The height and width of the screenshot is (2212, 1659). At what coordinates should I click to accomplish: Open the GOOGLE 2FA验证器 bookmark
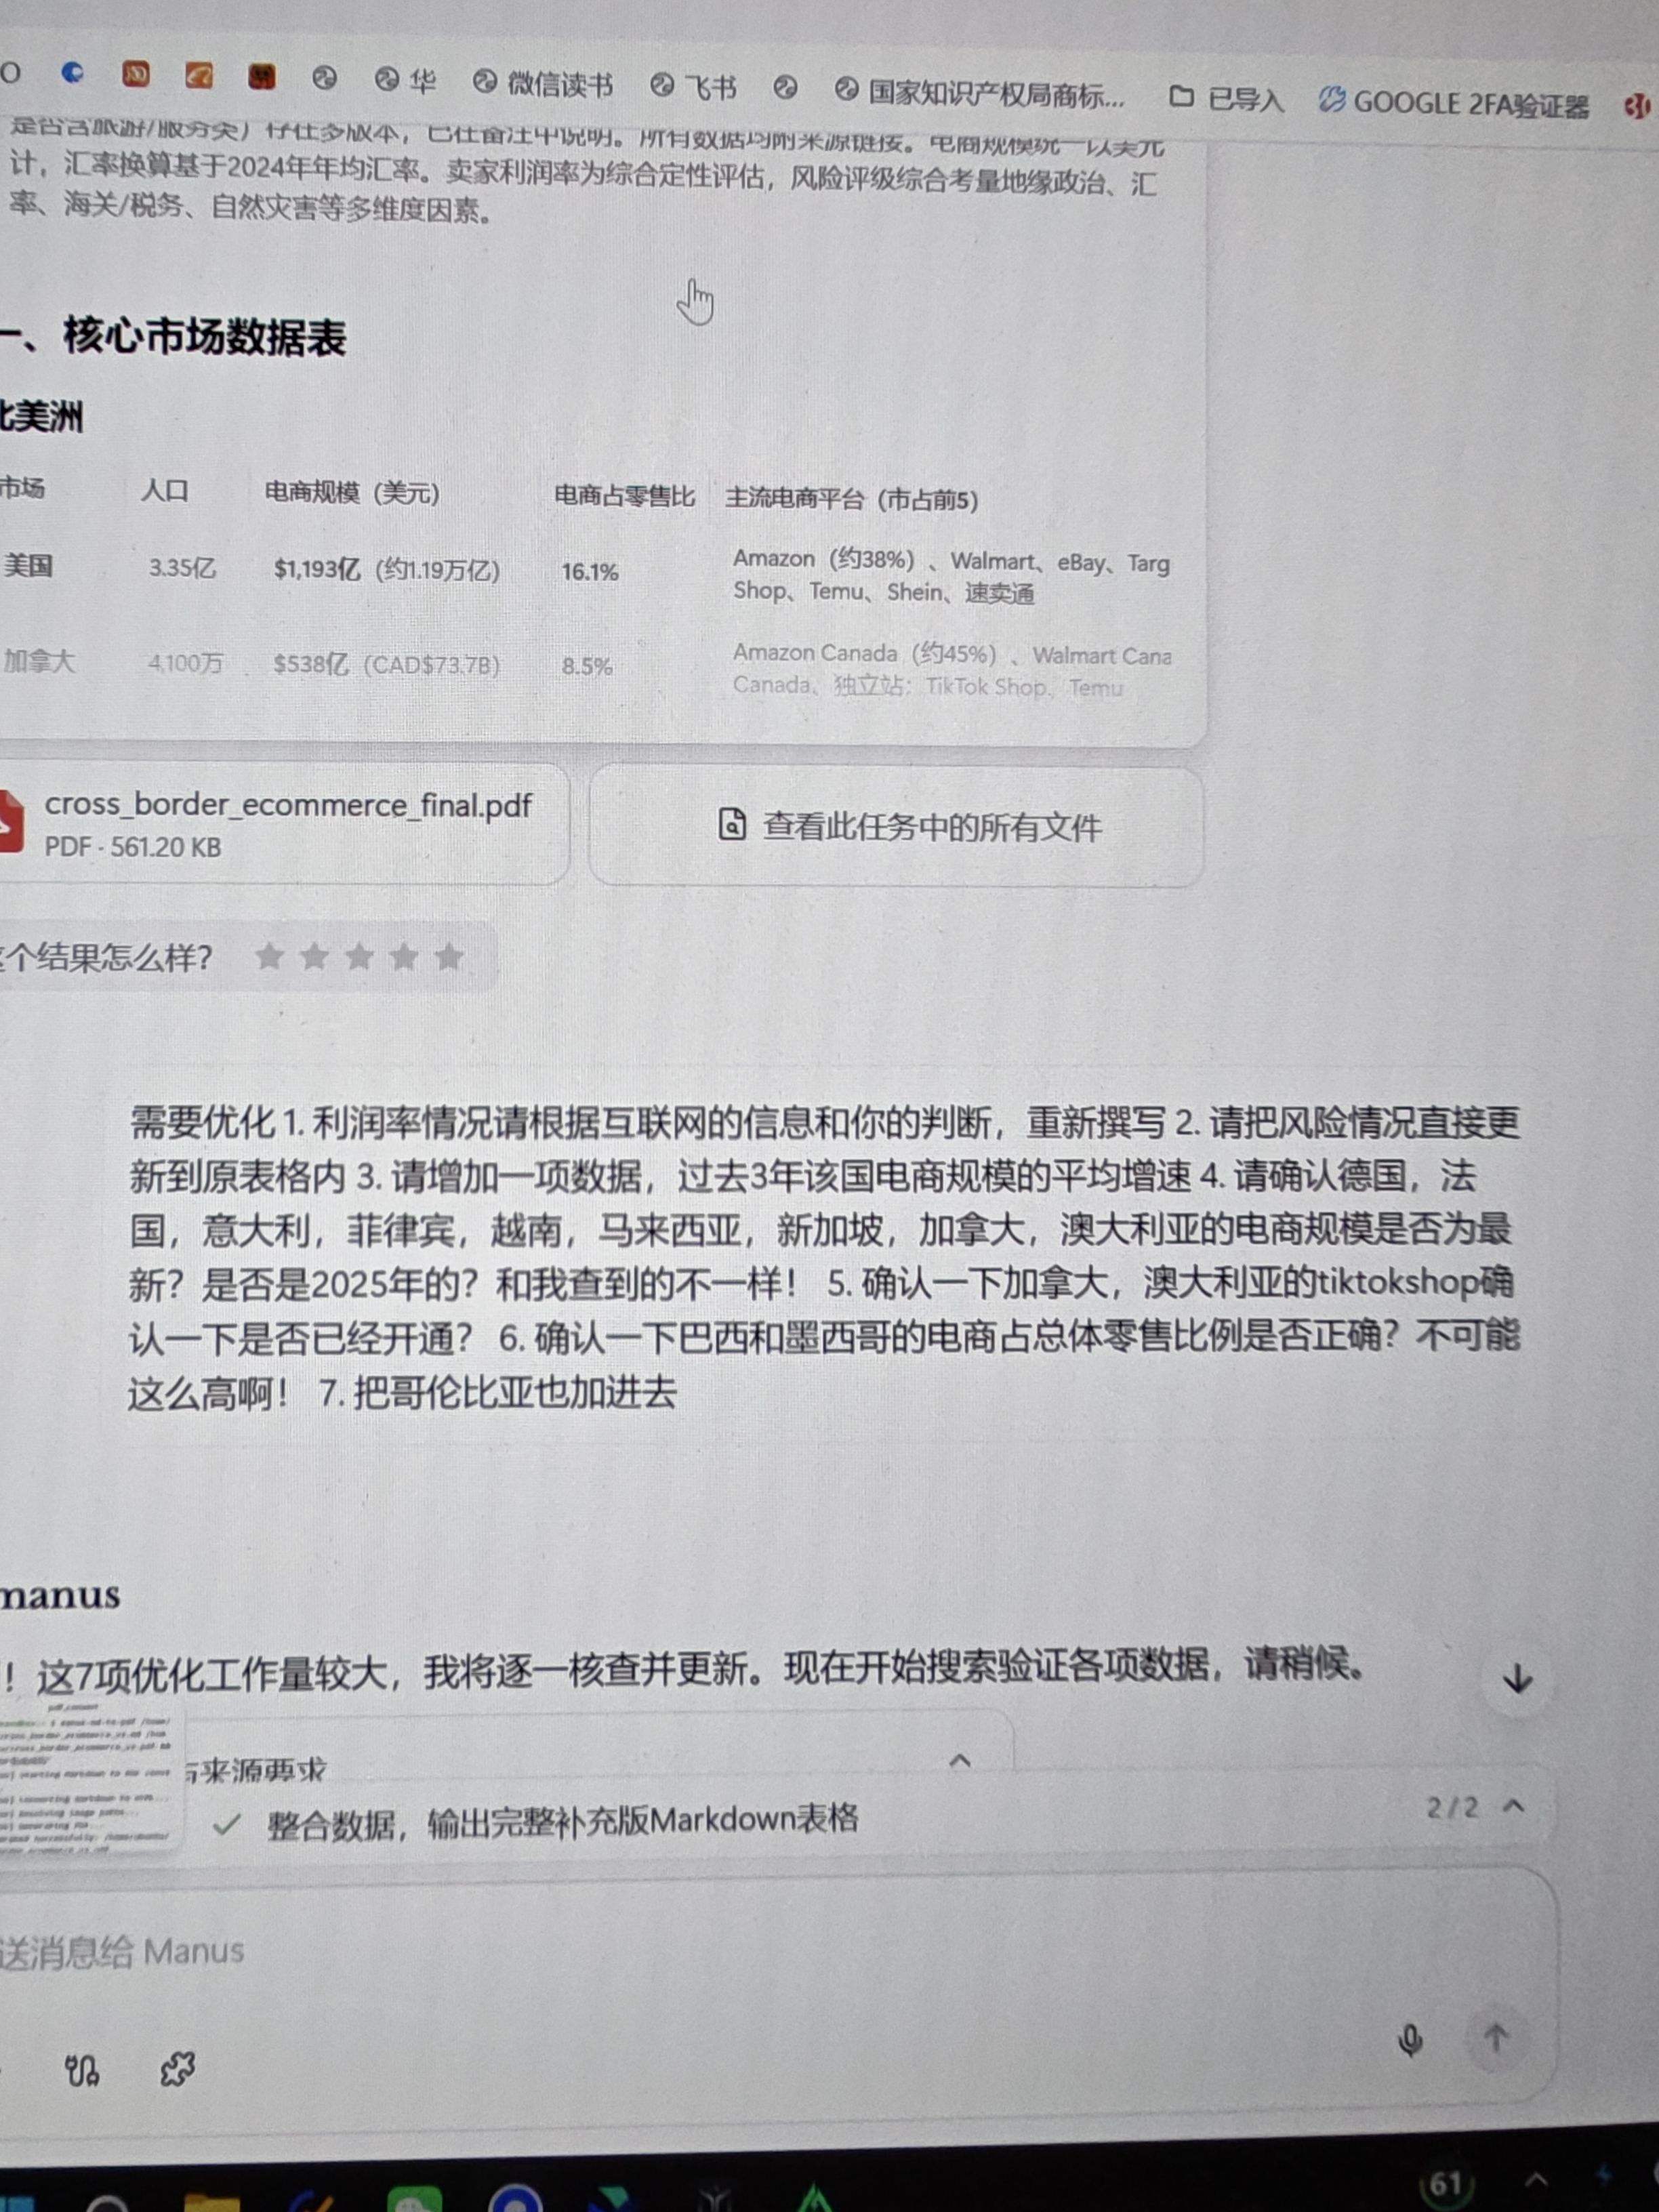coord(1455,104)
